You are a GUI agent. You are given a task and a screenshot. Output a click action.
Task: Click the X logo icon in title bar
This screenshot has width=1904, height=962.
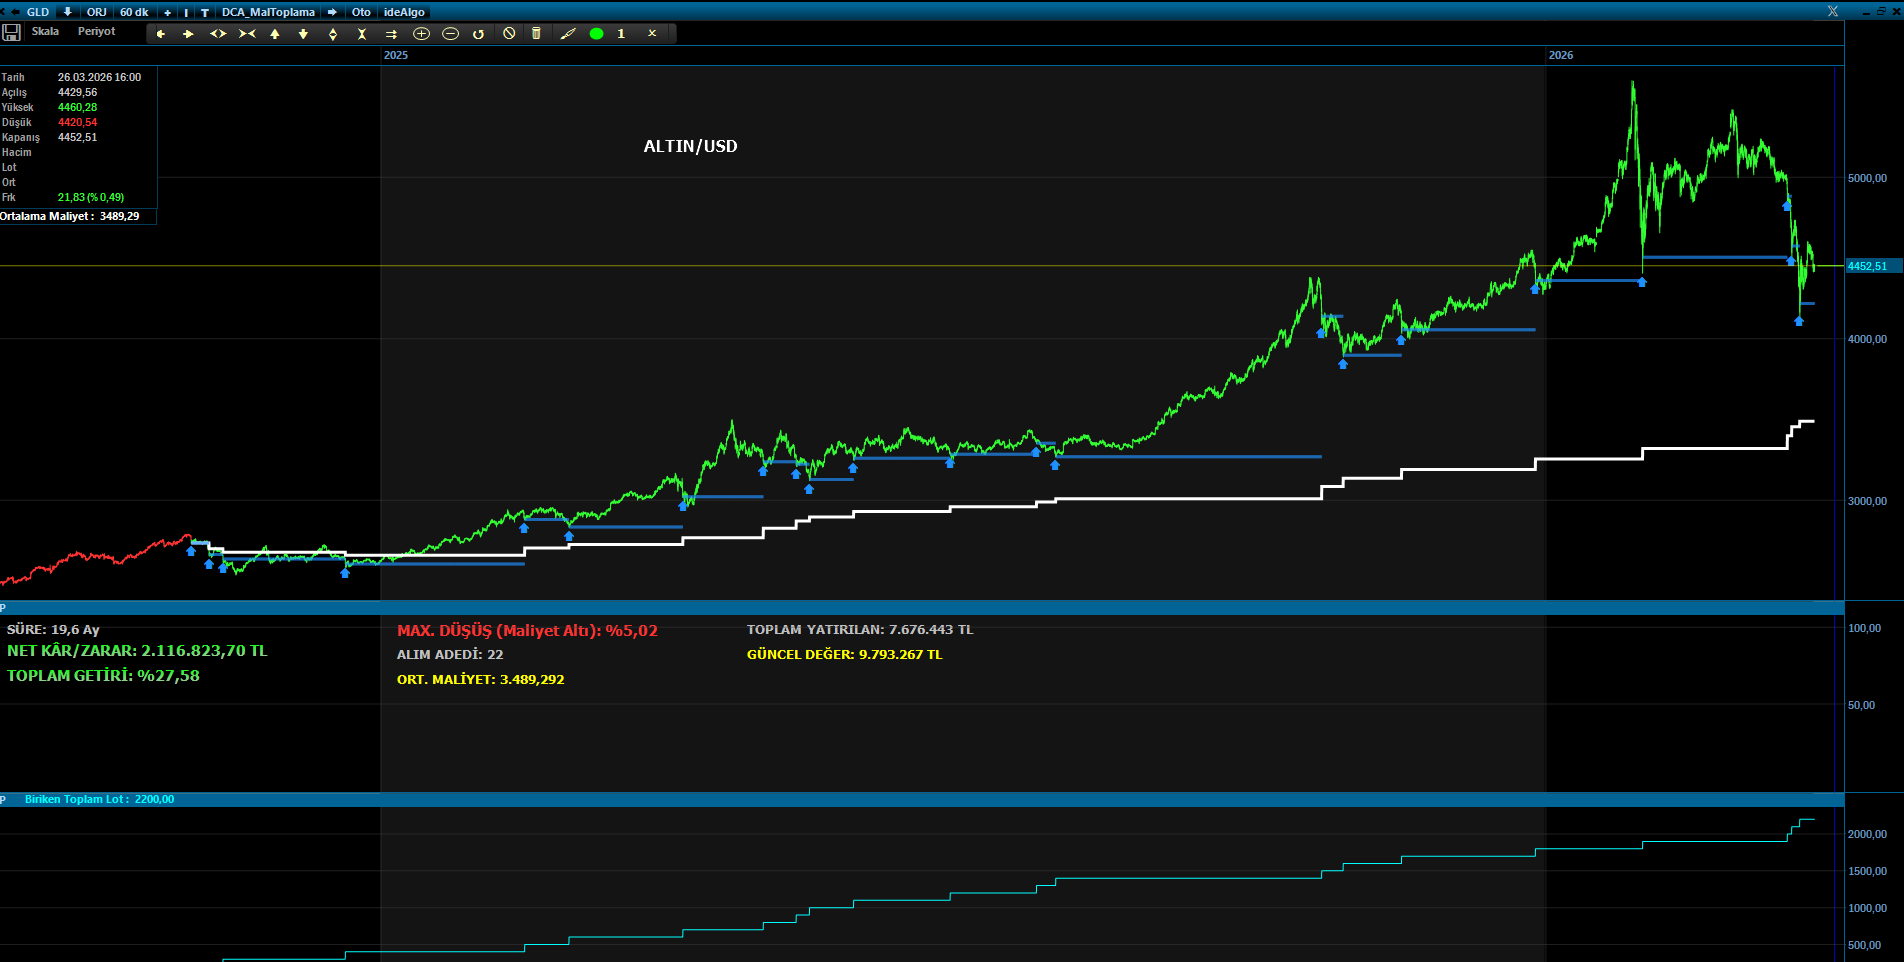1833,11
